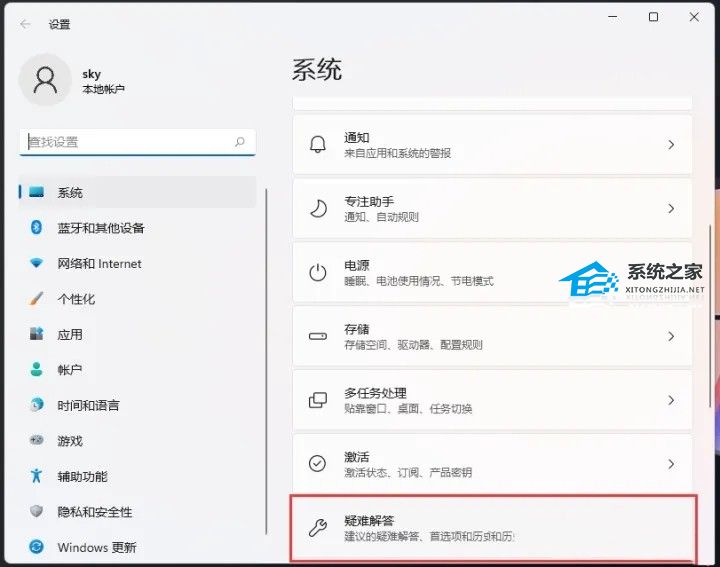The width and height of the screenshot is (720, 567).
Task: Select 系统 in the sidebar
Action: pos(137,192)
